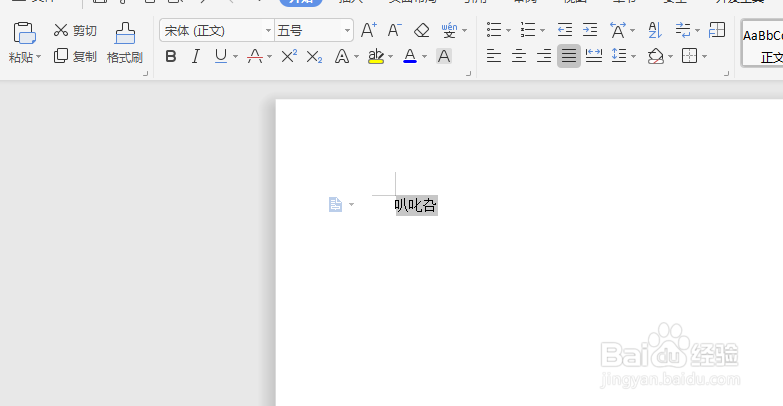The image size is (783, 406).
Task: Click the Cut (剪切) button
Action: coord(75,30)
